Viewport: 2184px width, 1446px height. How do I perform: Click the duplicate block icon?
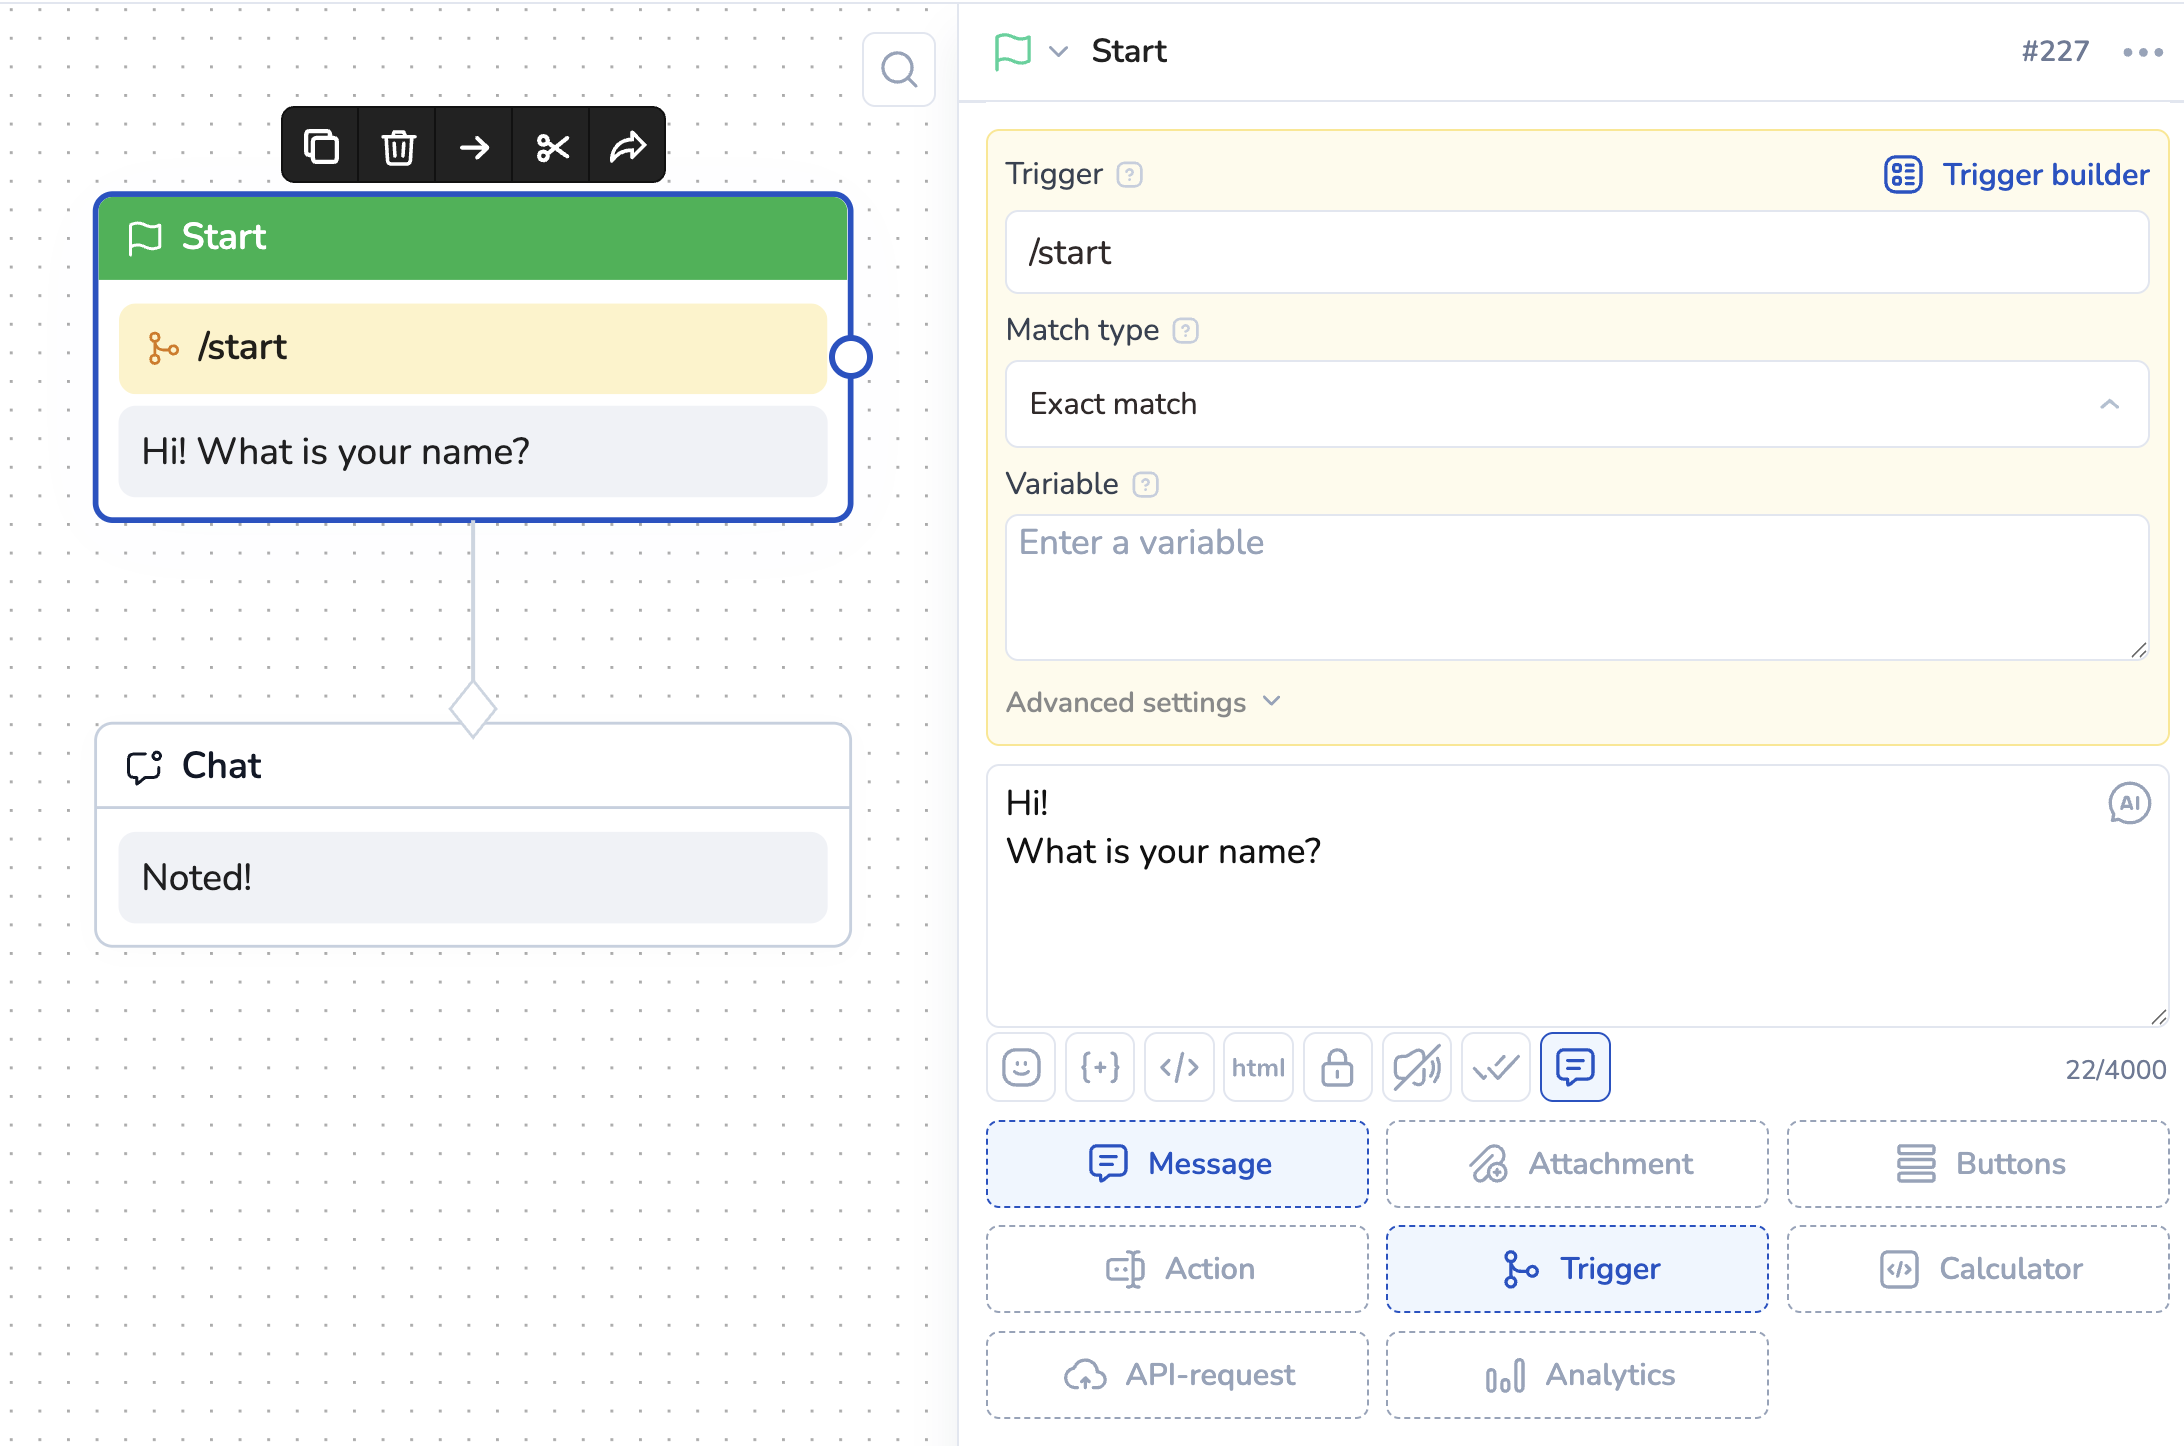point(321,147)
